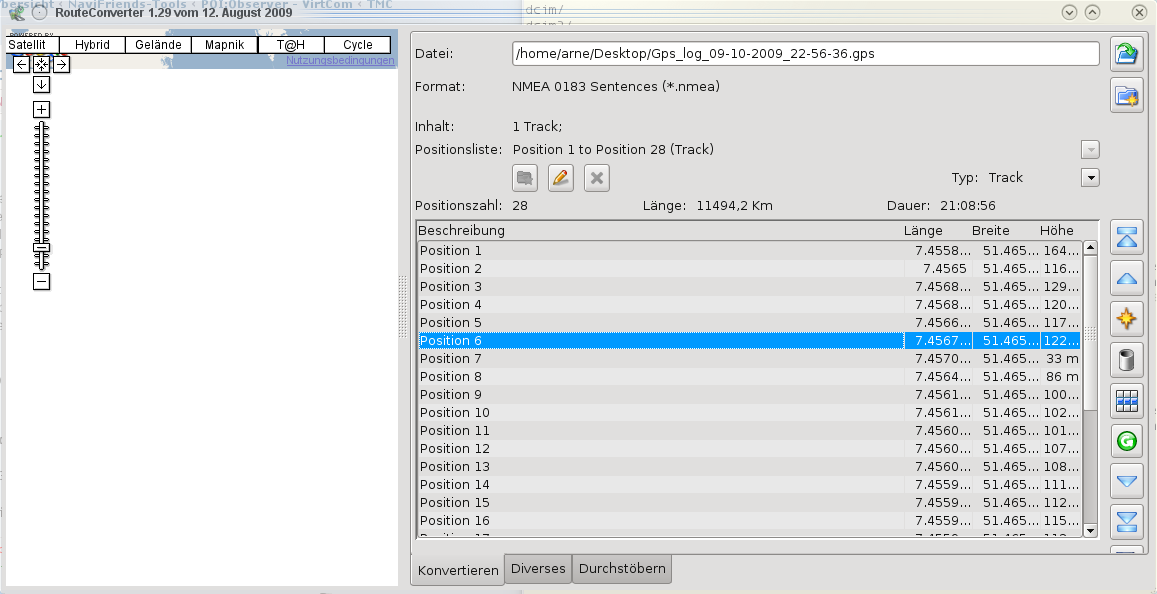Select the Mapnik map layer

pos(224,45)
